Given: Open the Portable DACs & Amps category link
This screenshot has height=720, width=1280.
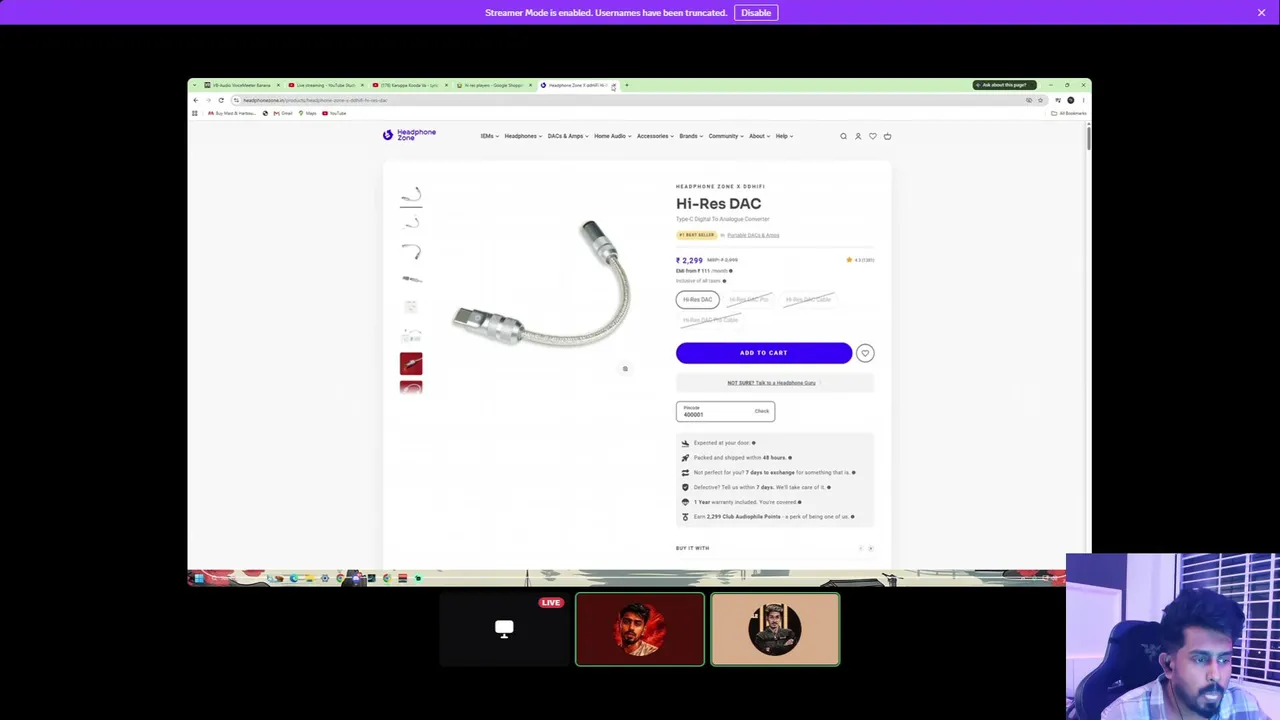Looking at the screenshot, I should (x=753, y=235).
